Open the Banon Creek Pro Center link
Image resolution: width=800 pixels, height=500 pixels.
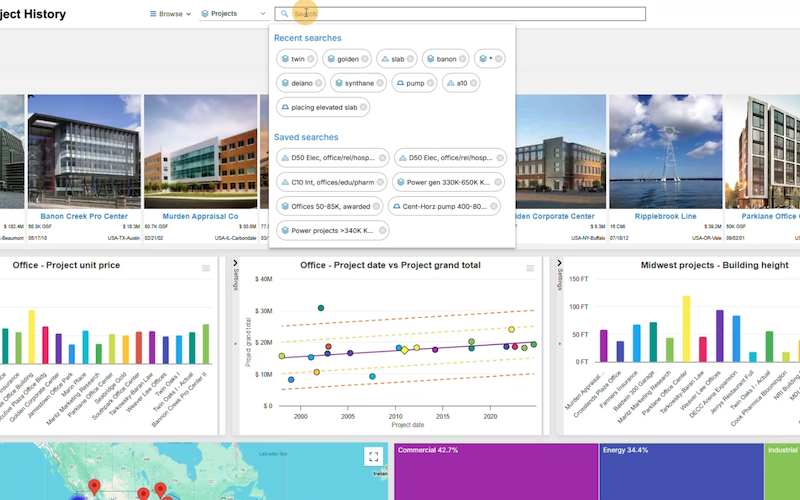tap(84, 216)
